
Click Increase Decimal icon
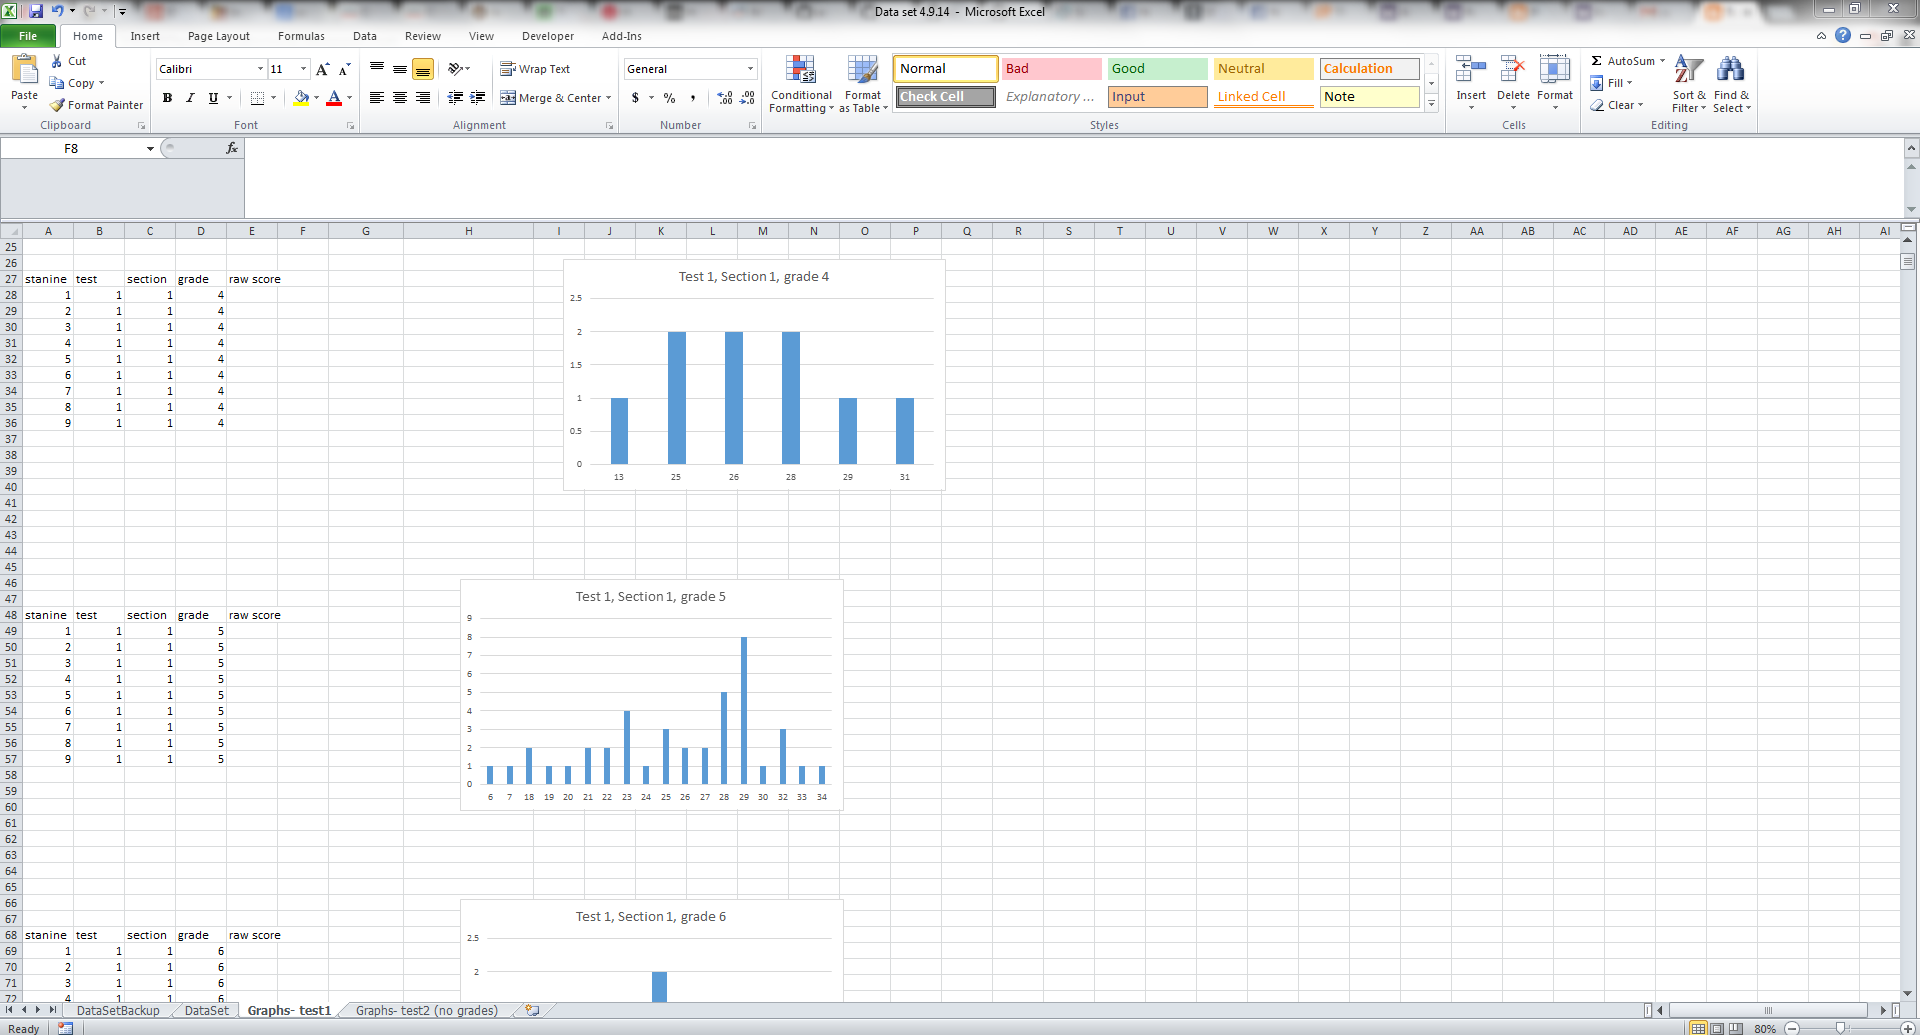pos(725,98)
